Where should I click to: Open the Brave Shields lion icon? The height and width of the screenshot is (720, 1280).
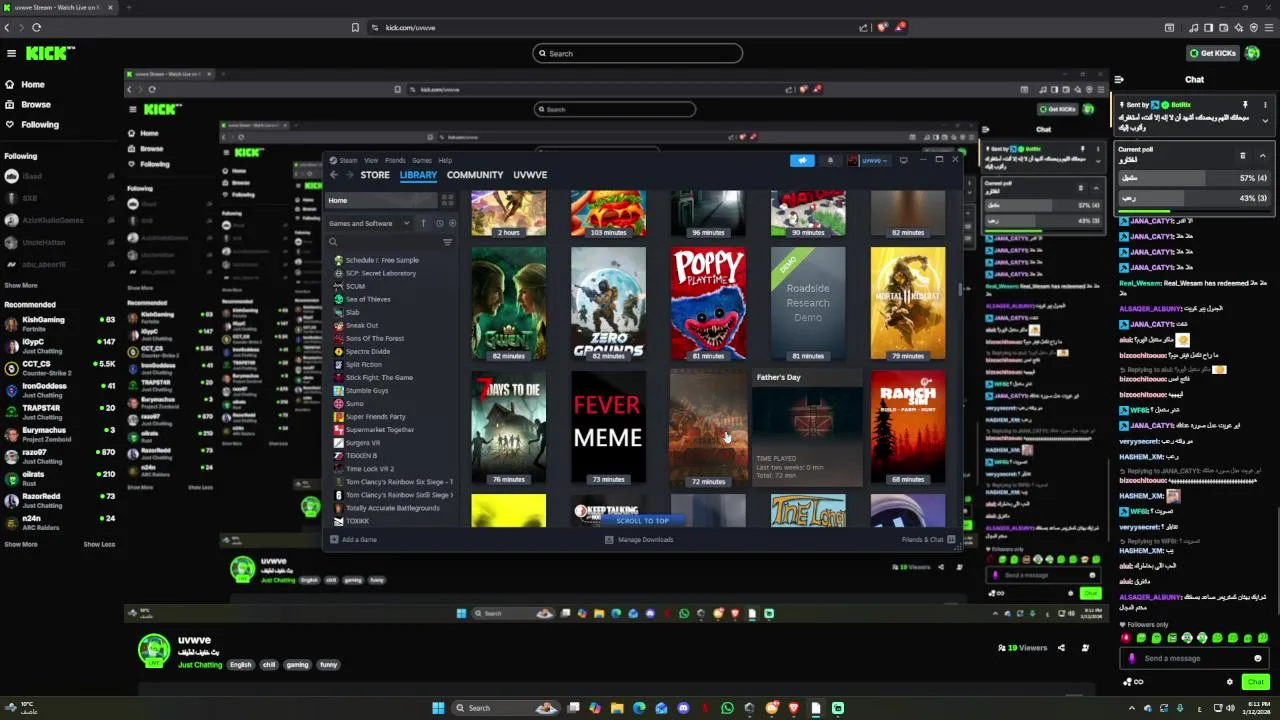coord(882,27)
